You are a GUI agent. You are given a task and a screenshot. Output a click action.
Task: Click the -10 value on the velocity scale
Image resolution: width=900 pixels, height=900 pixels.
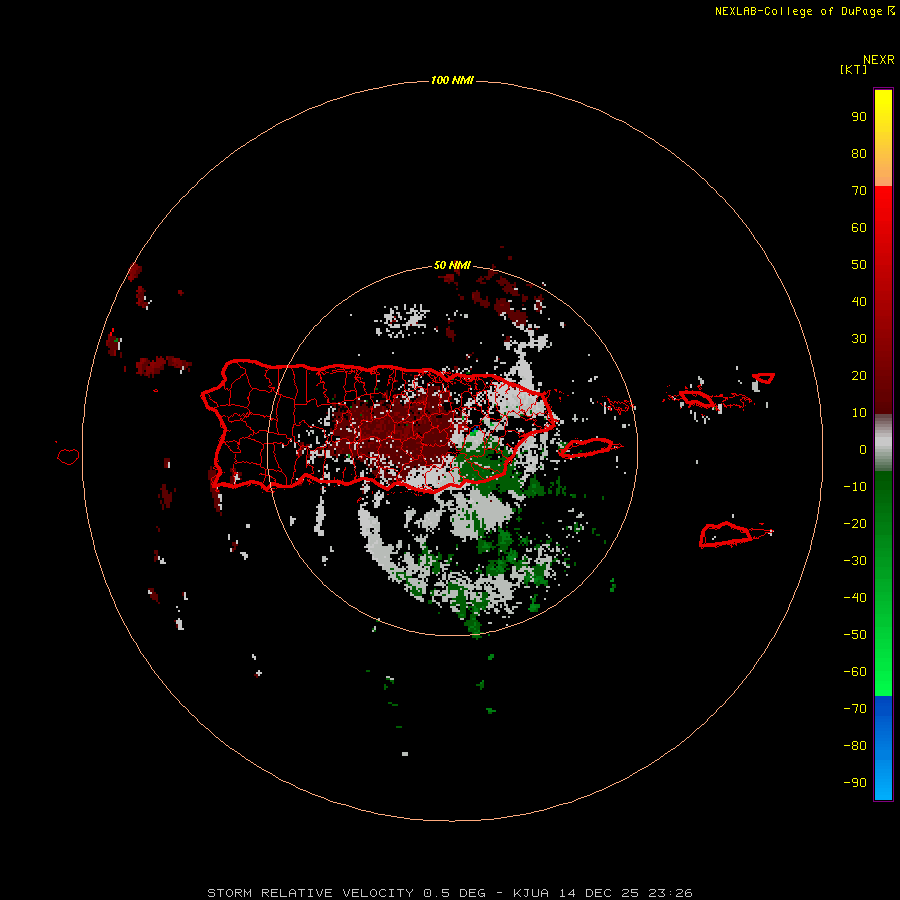(x=855, y=487)
